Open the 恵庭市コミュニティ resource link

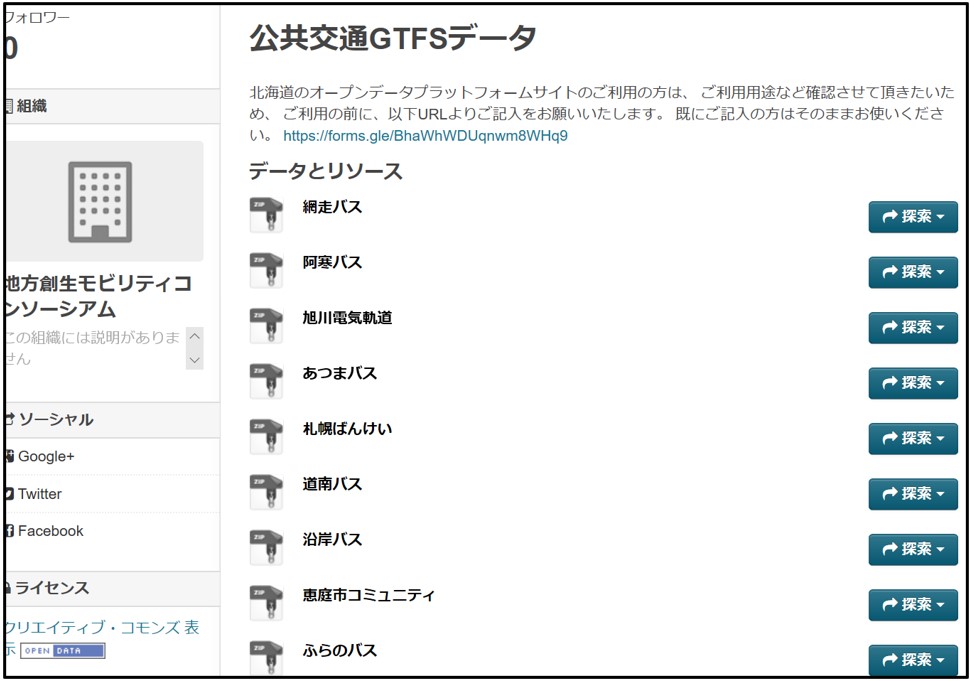369,595
